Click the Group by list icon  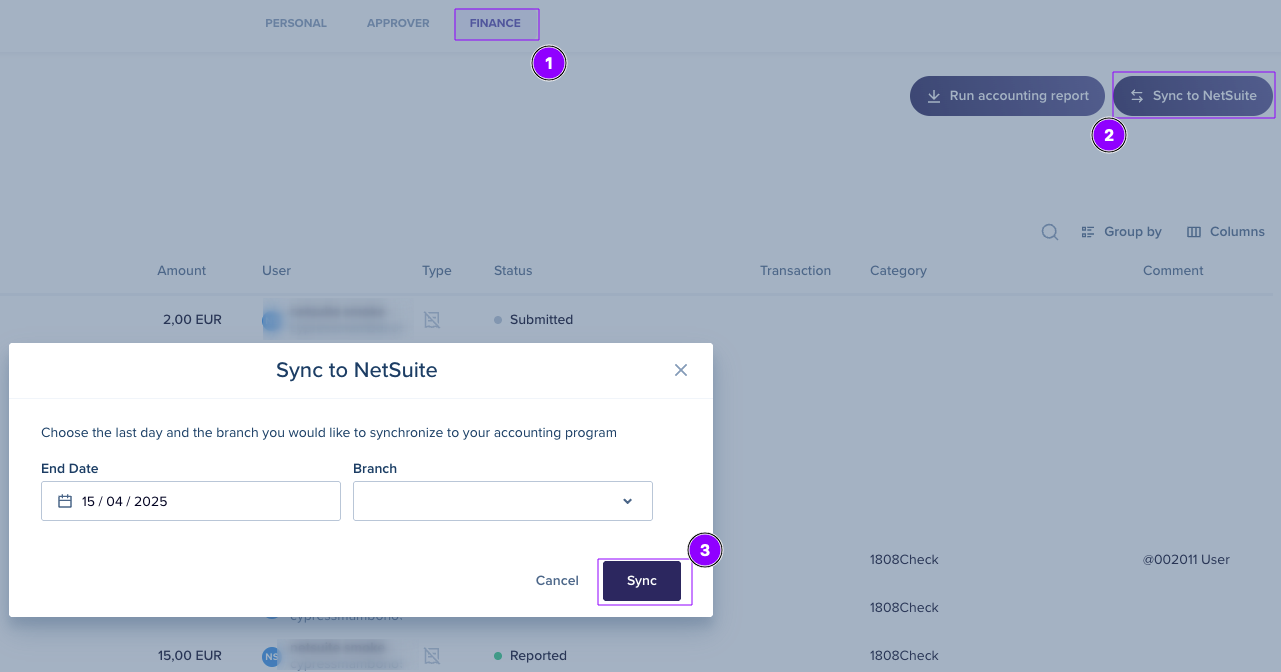1088,232
